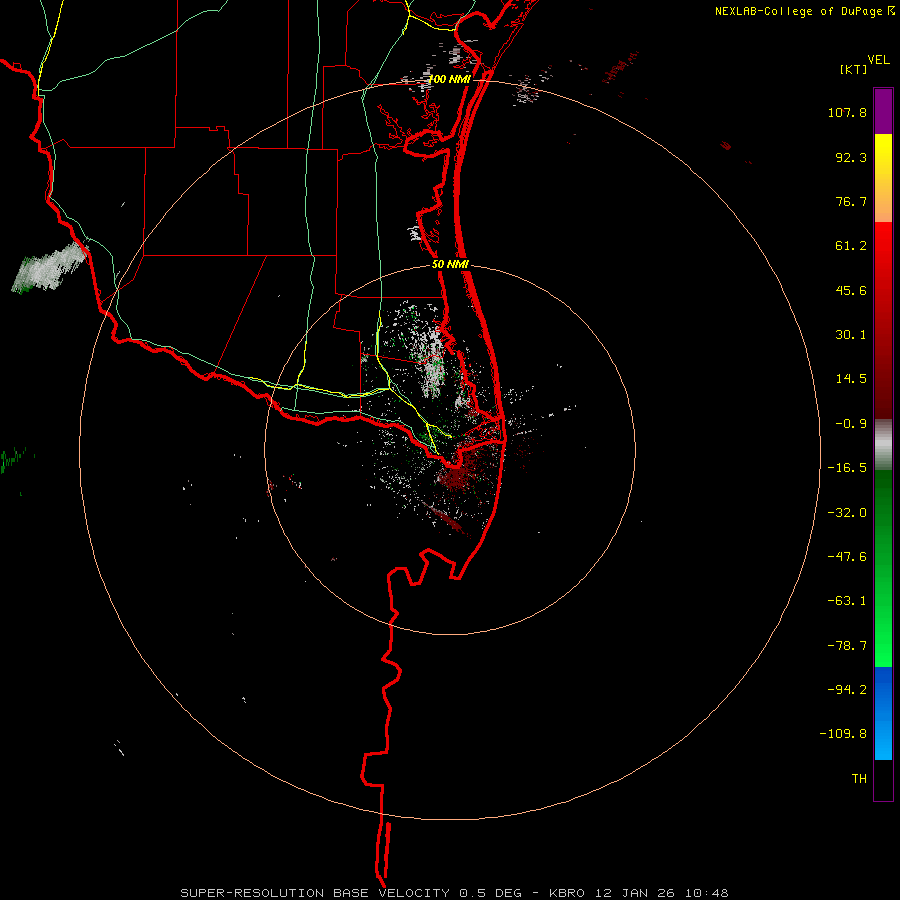Click the 100 NMI range ring label
Screen dimensions: 900x900
click(x=449, y=79)
